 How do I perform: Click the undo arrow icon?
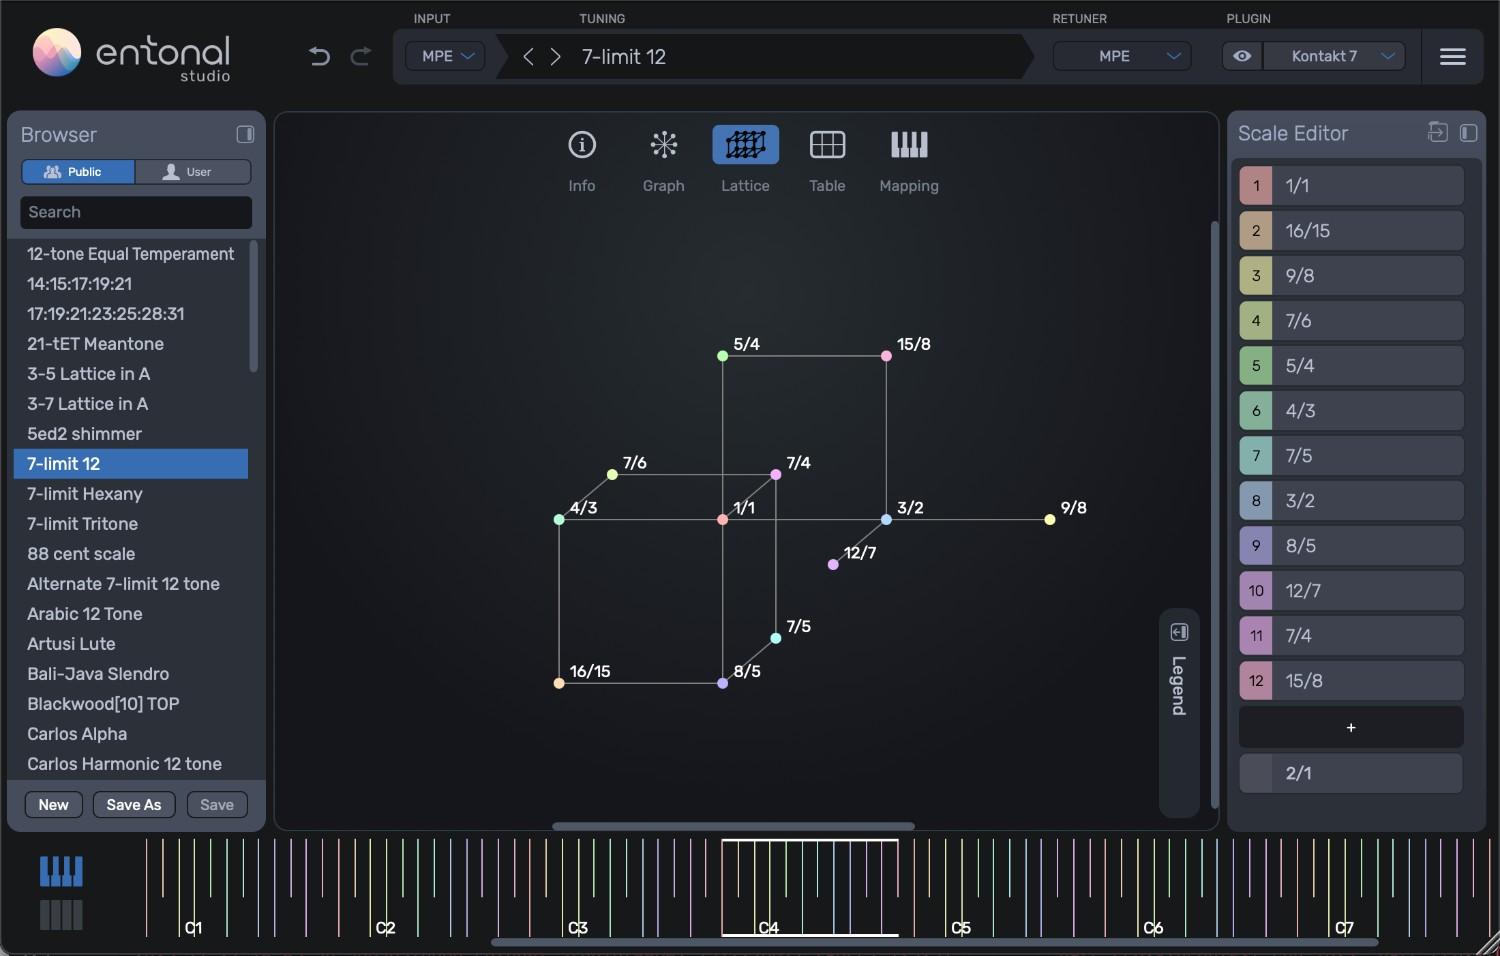(x=319, y=56)
